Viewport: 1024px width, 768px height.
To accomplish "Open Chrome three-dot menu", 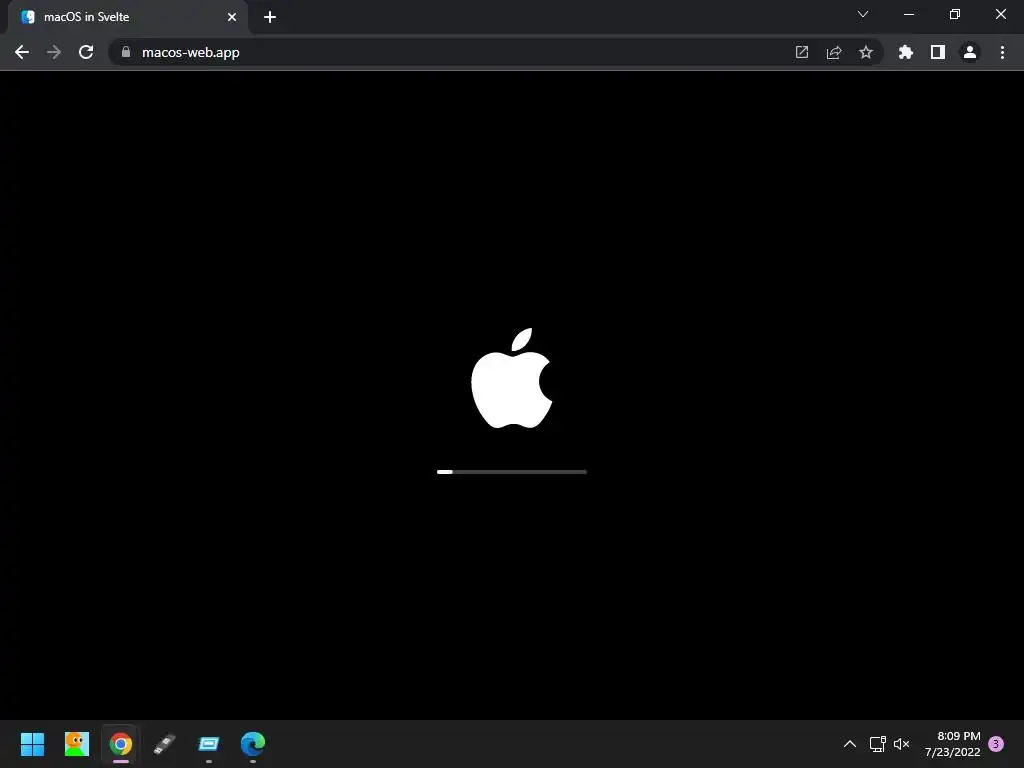I will [x=1002, y=52].
